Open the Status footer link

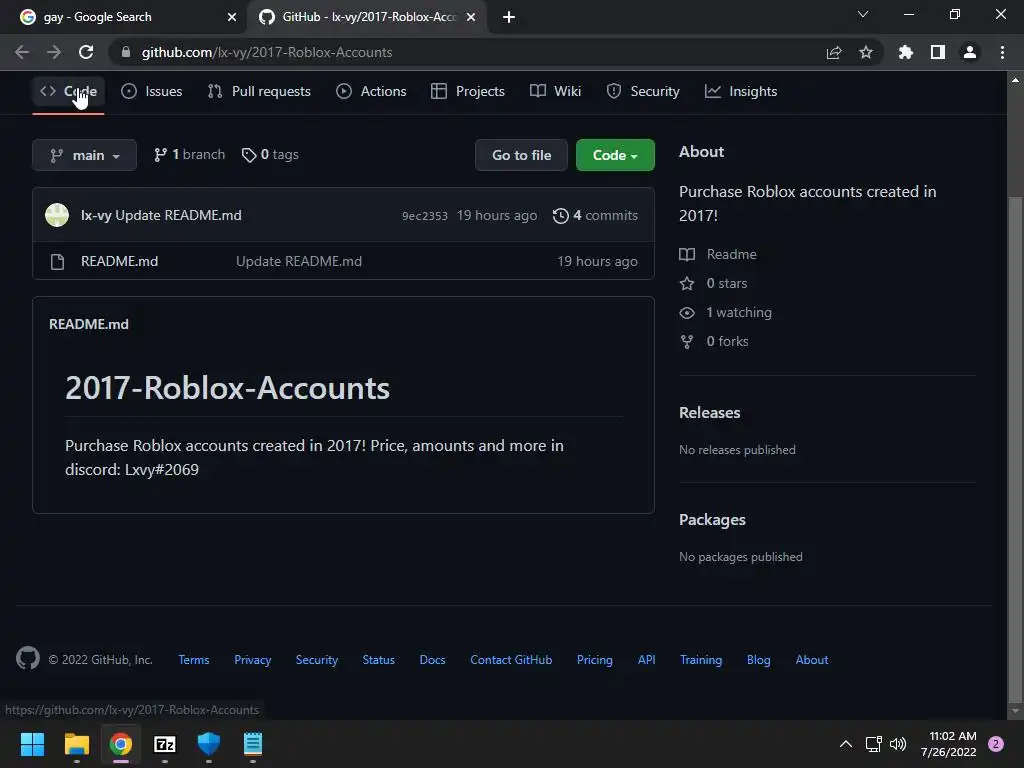click(x=379, y=660)
